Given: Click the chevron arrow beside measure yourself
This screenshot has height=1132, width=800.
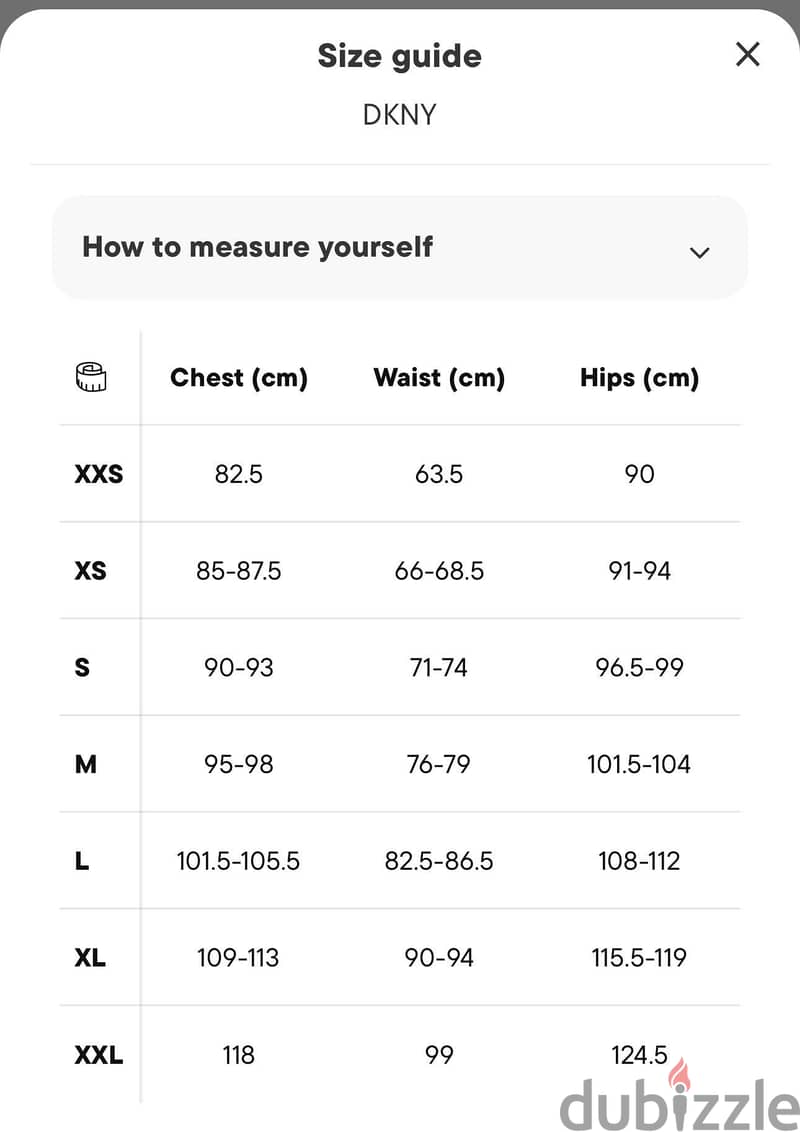Looking at the screenshot, I should click(x=699, y=253).
